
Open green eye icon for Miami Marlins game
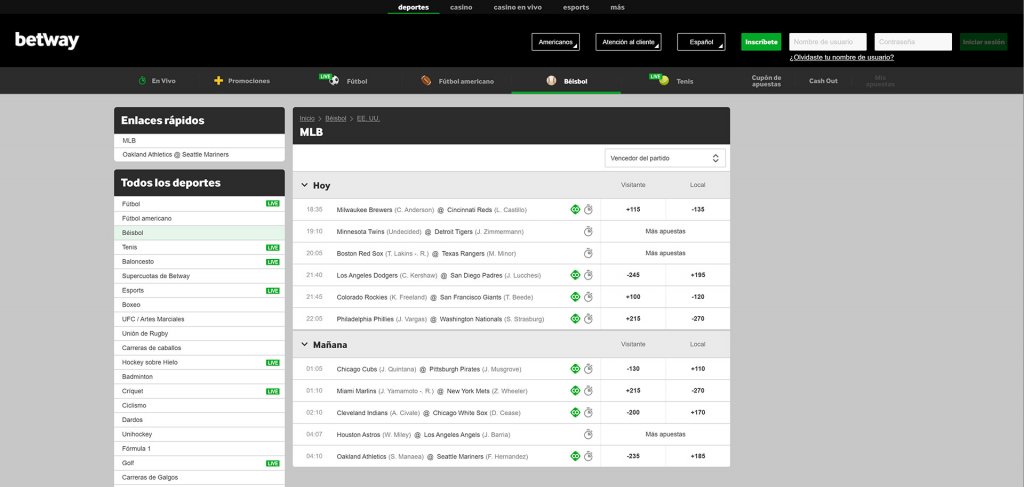(575, 390)
